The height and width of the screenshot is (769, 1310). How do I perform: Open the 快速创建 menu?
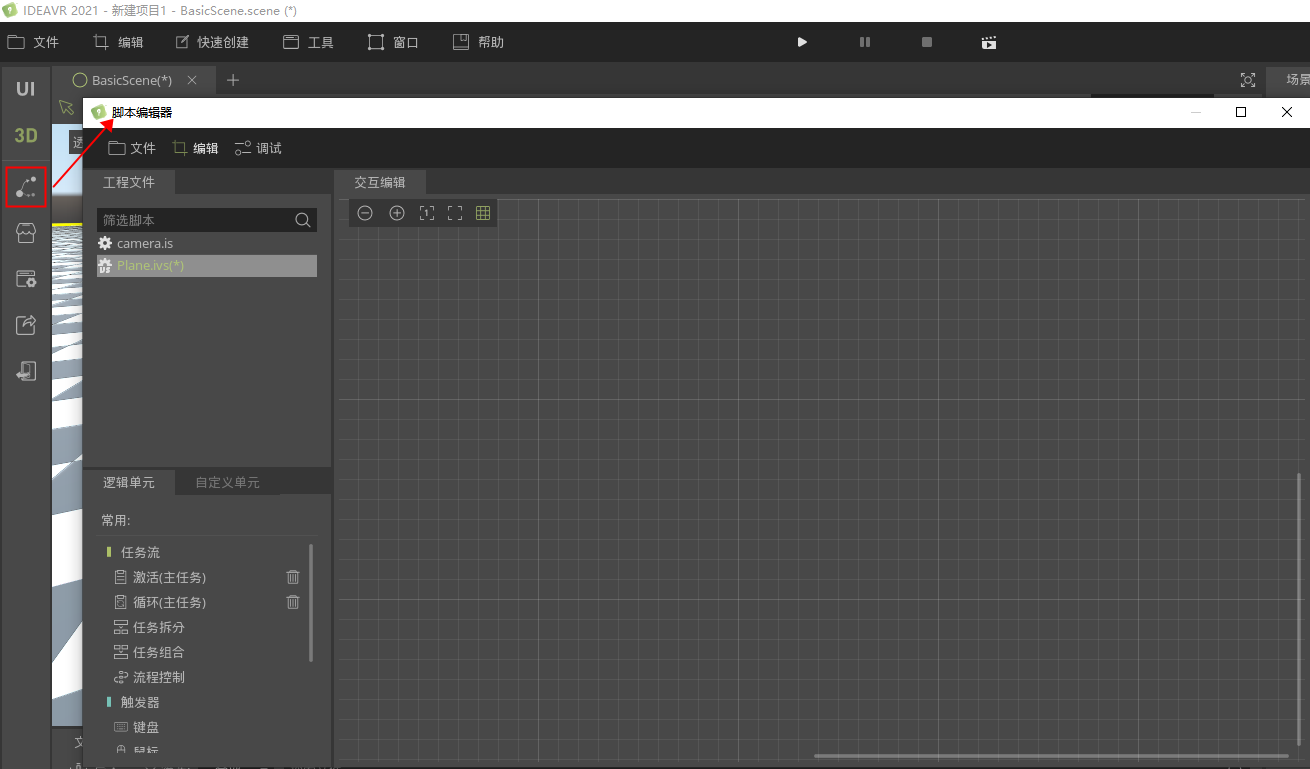pyautogui.click(x=212, y=42)
